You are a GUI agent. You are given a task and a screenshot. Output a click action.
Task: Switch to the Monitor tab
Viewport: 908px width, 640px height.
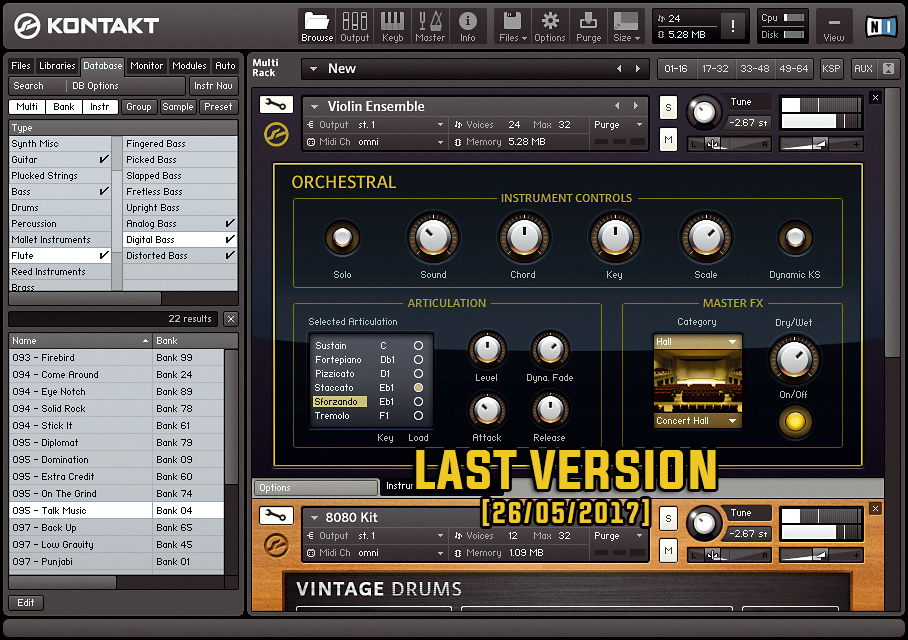pos(147,65)
